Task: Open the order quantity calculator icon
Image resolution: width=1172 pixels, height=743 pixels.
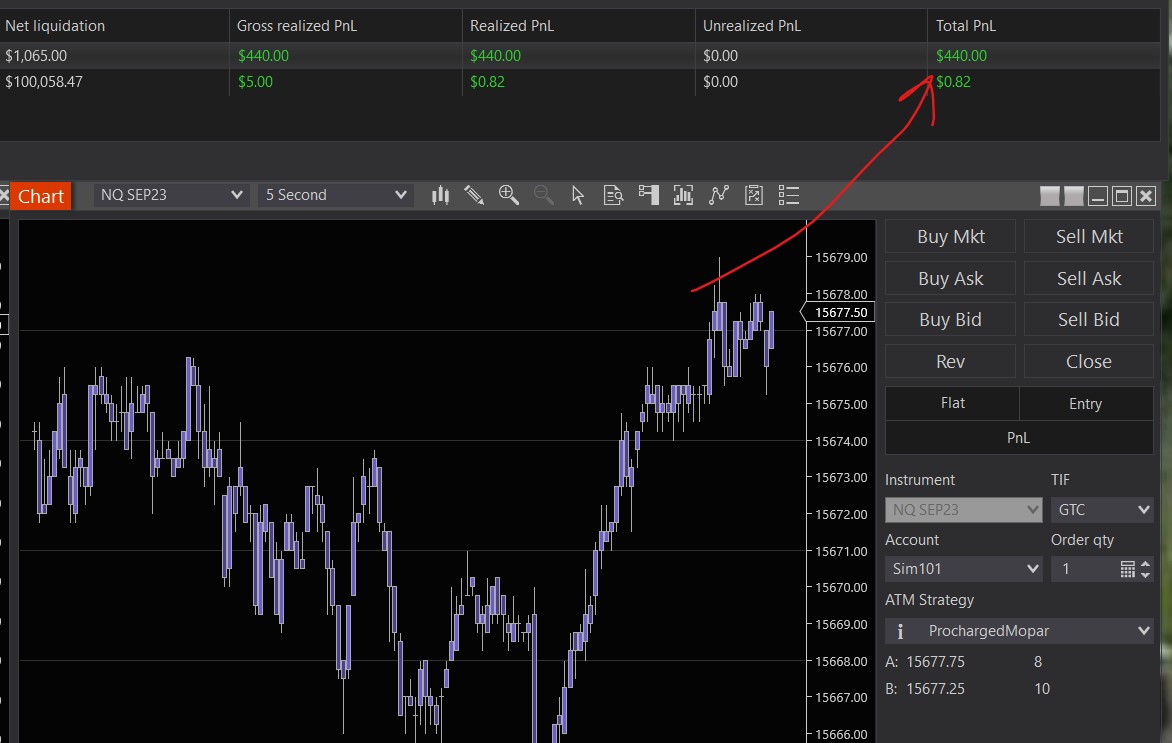Action: pyautogui.click(x=1127, y=569)
